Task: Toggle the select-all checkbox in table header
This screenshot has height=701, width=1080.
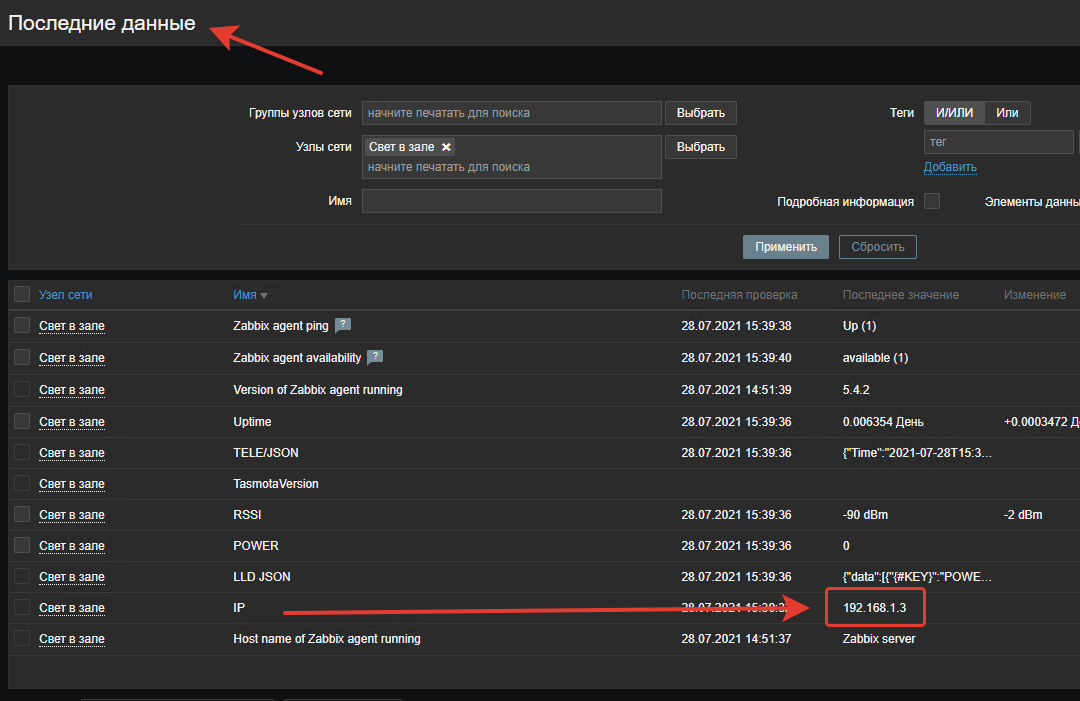Action: pyautogui.click(x=22, y=295)
